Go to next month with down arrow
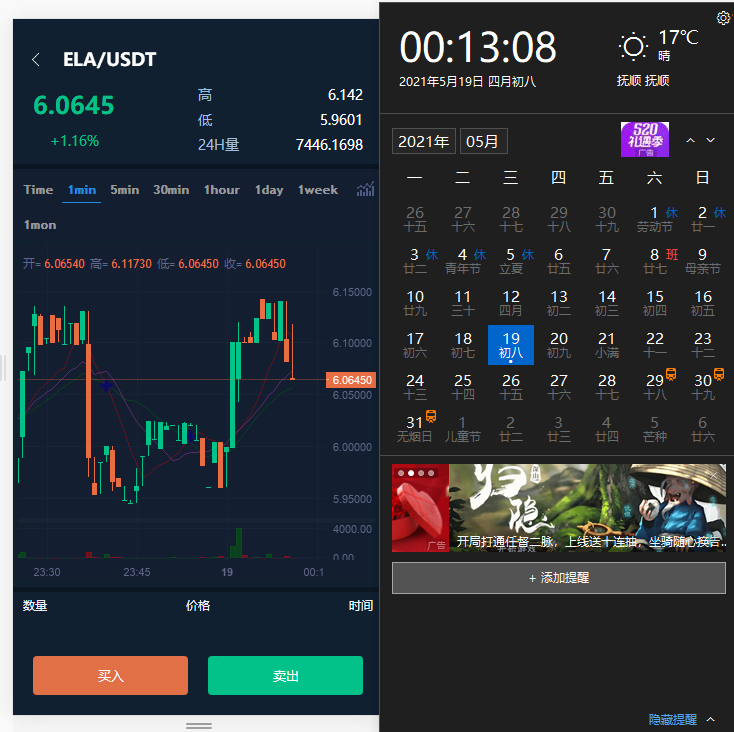Viewport: 734px width, 732px height. [711, 141]
